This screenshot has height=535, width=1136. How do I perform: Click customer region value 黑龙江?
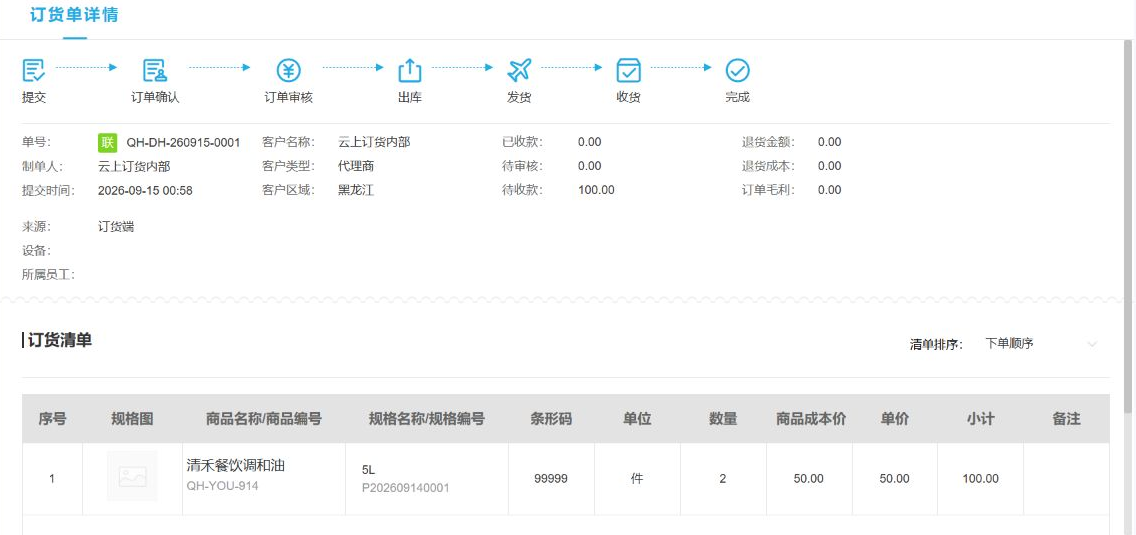pyautogui.click(x=356, y=190)
